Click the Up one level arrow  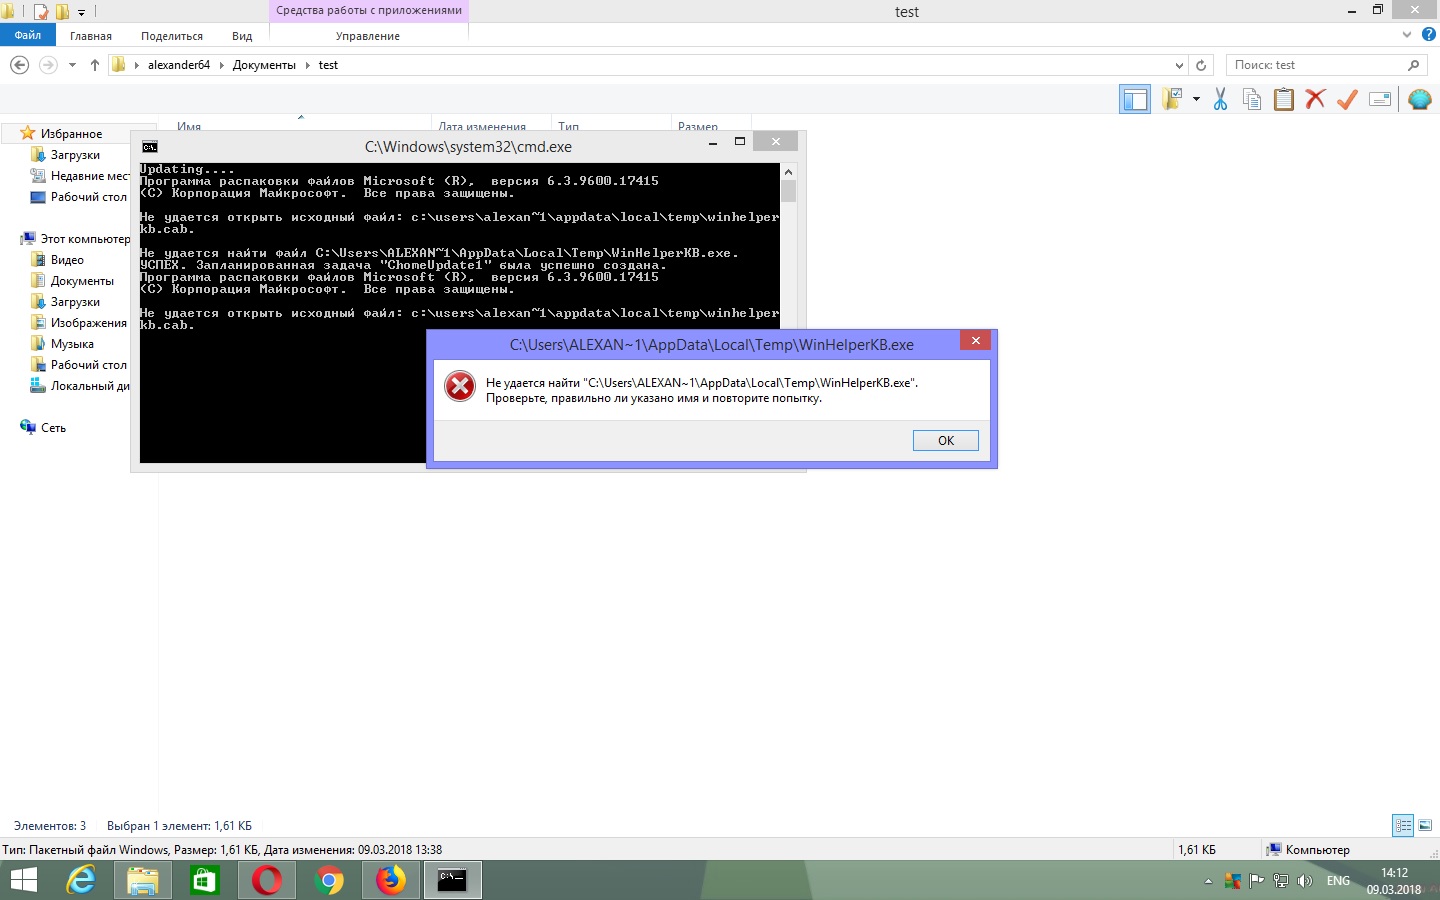pos(95,65)
